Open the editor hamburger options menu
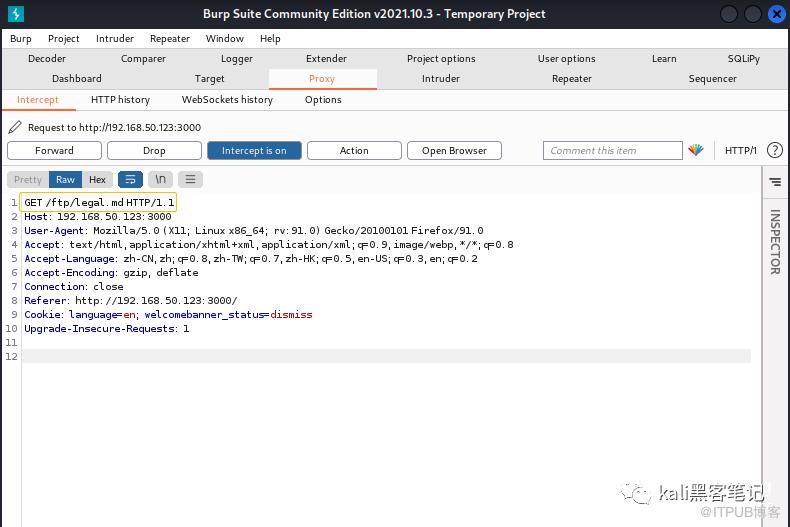The height and width of the screenshot is (527, 790). [190, 180]
